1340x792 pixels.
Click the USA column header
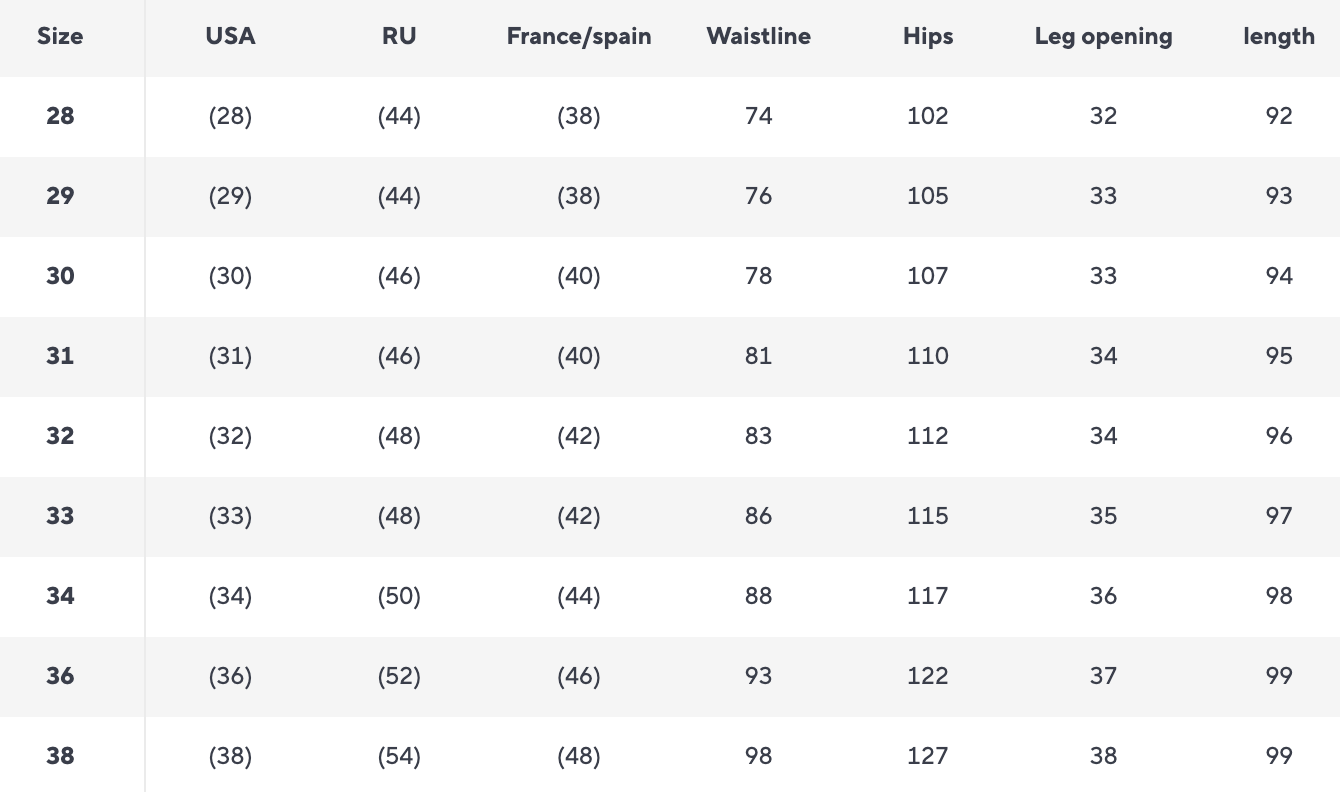click(230, 37)
